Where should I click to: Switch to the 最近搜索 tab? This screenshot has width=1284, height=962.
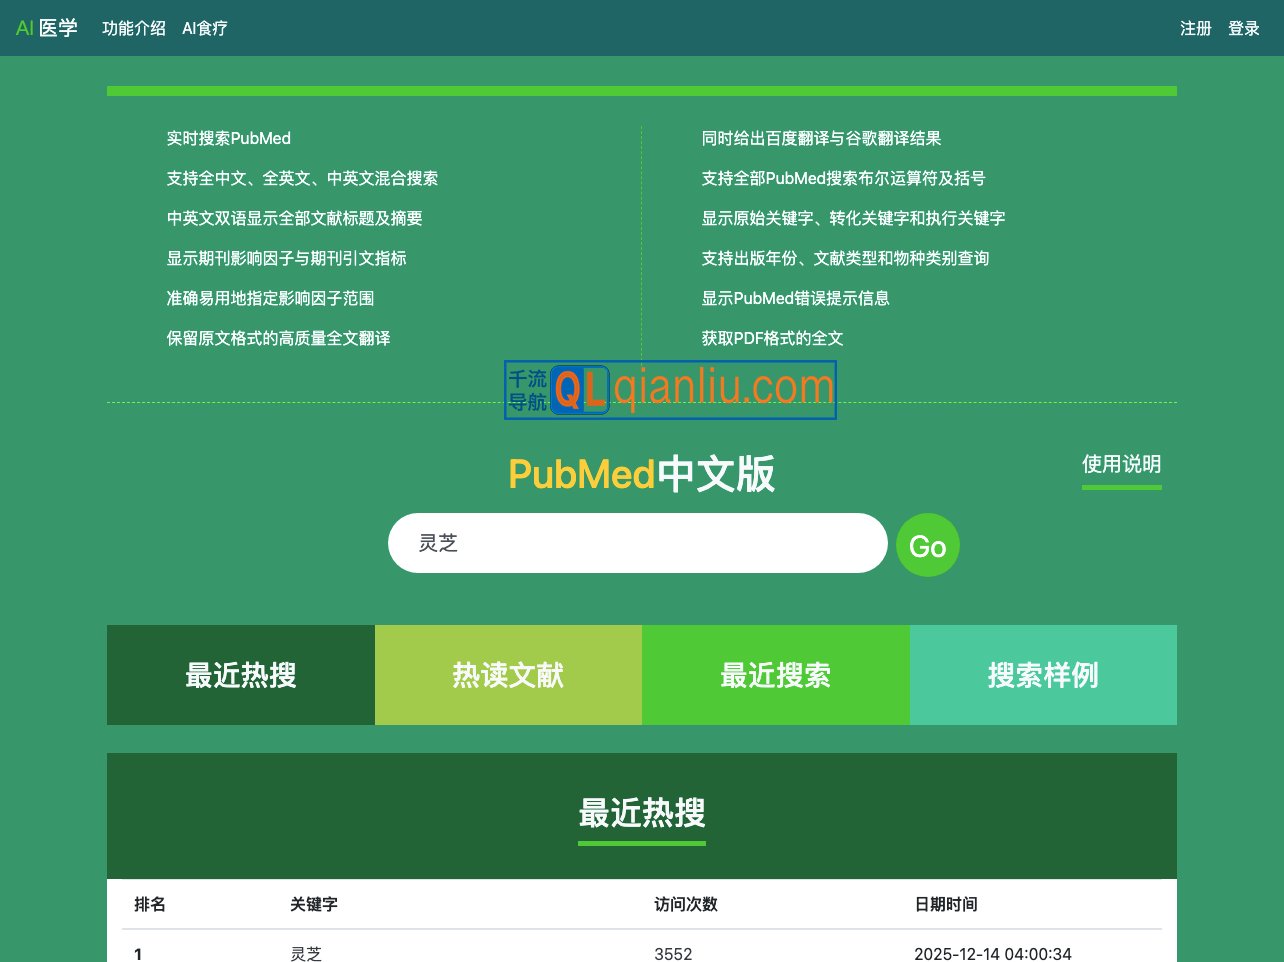[776, 675]
